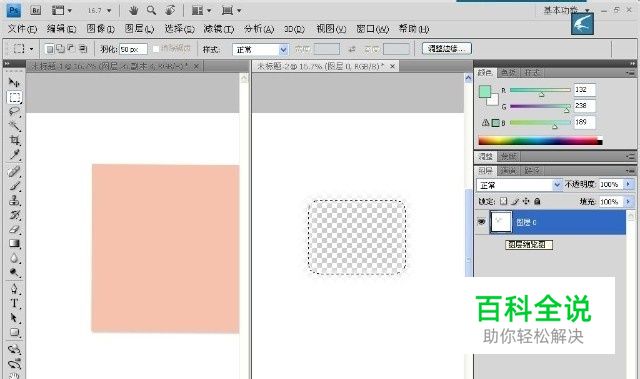Select the Clone Stamp tool
The width and height of the screenshot is (640, 379).
pos(14,200)
